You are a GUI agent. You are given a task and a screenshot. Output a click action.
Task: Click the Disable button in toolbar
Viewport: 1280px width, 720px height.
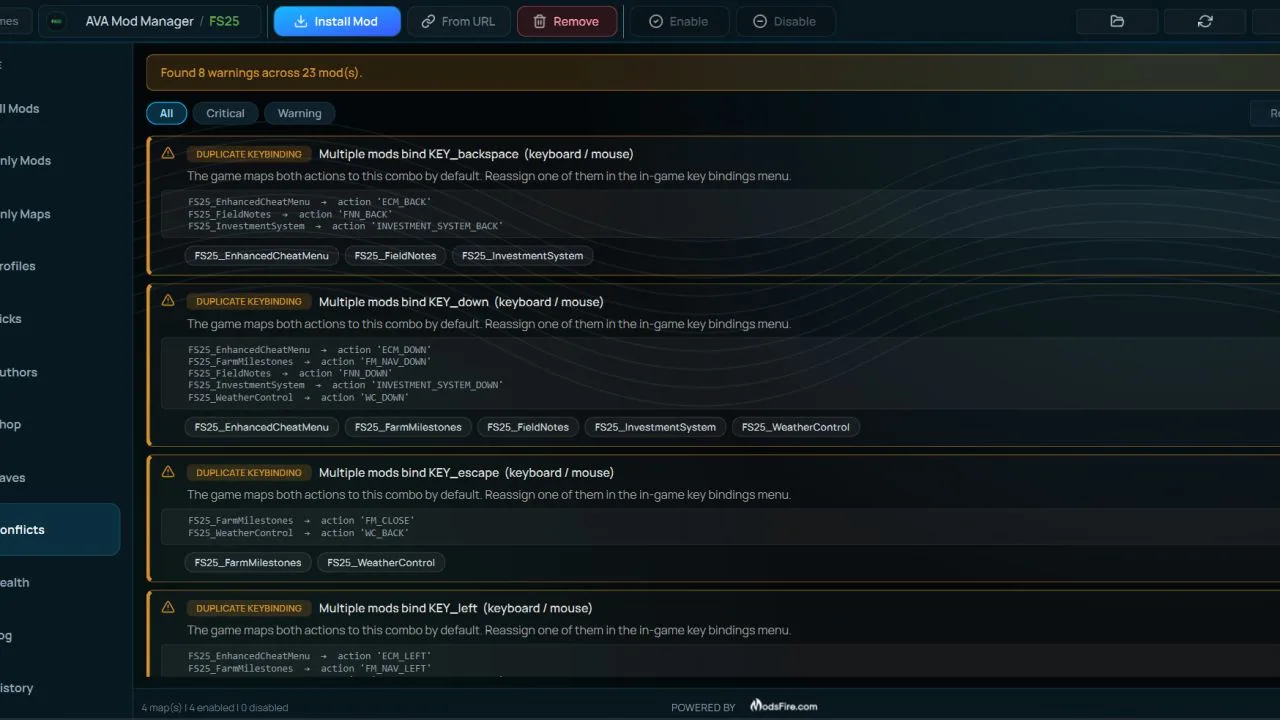[x=785, y=21]
